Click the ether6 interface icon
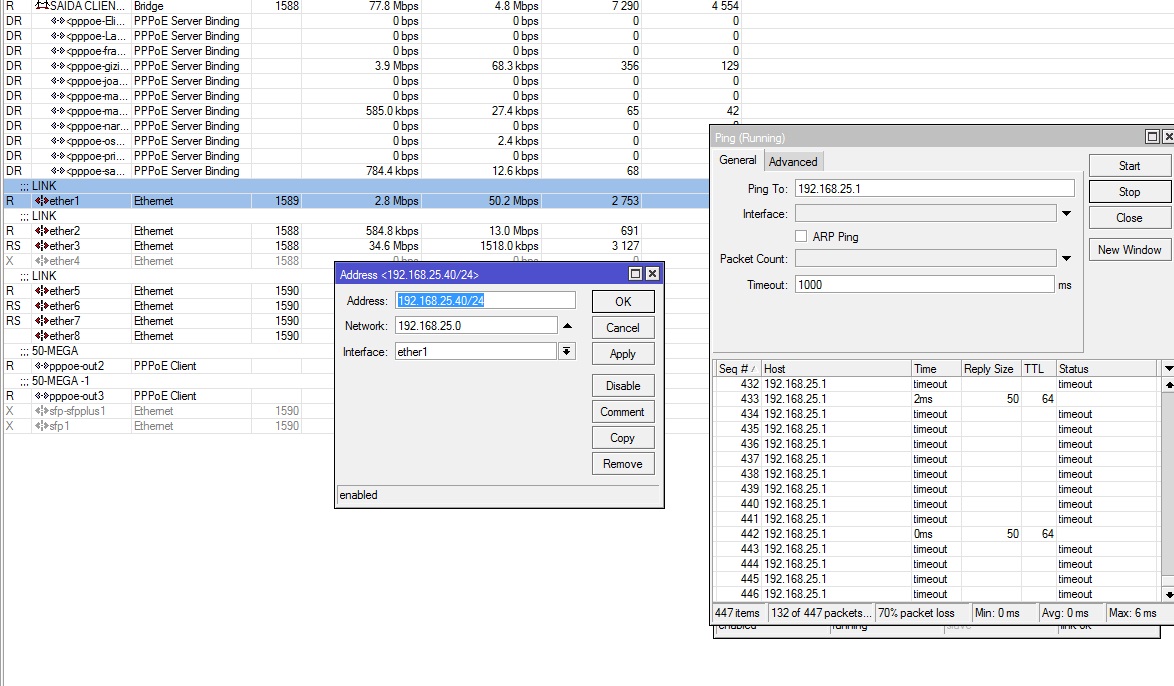The image size is (1174, 686). [41, 306]
